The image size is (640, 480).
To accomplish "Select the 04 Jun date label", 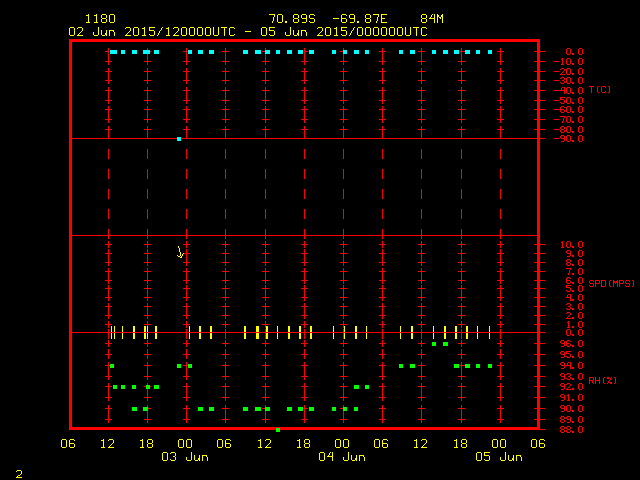I will (x=341, y=457).
